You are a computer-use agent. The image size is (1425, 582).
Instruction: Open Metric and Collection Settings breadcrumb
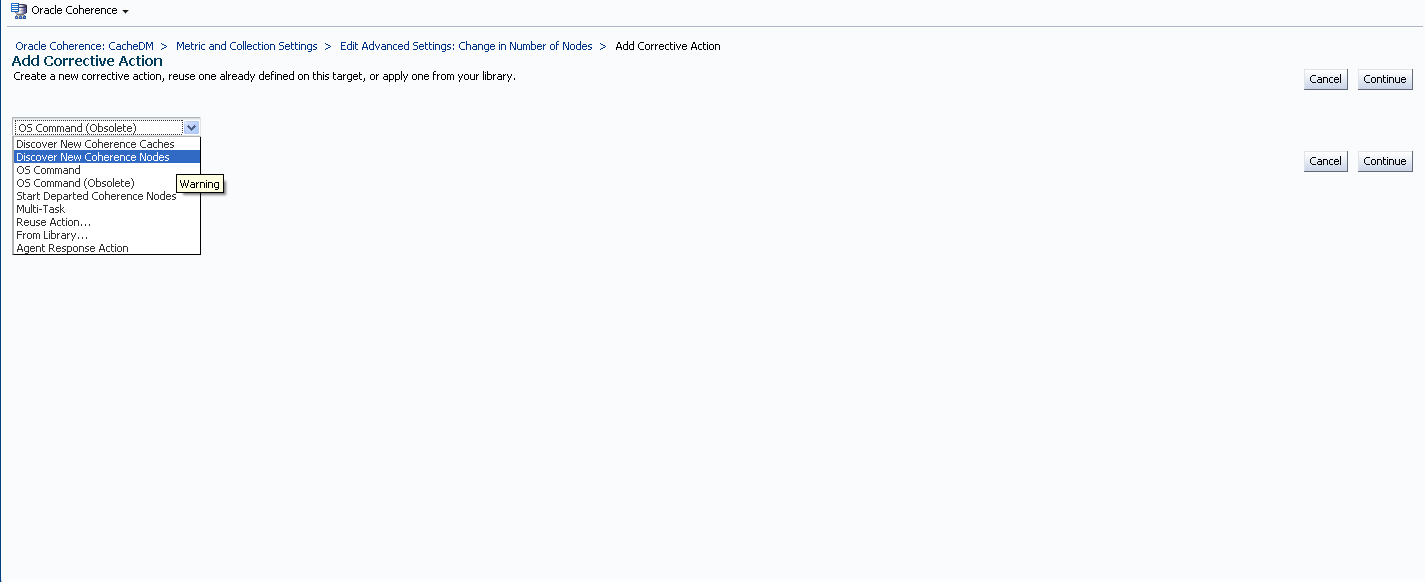[246, 46]
